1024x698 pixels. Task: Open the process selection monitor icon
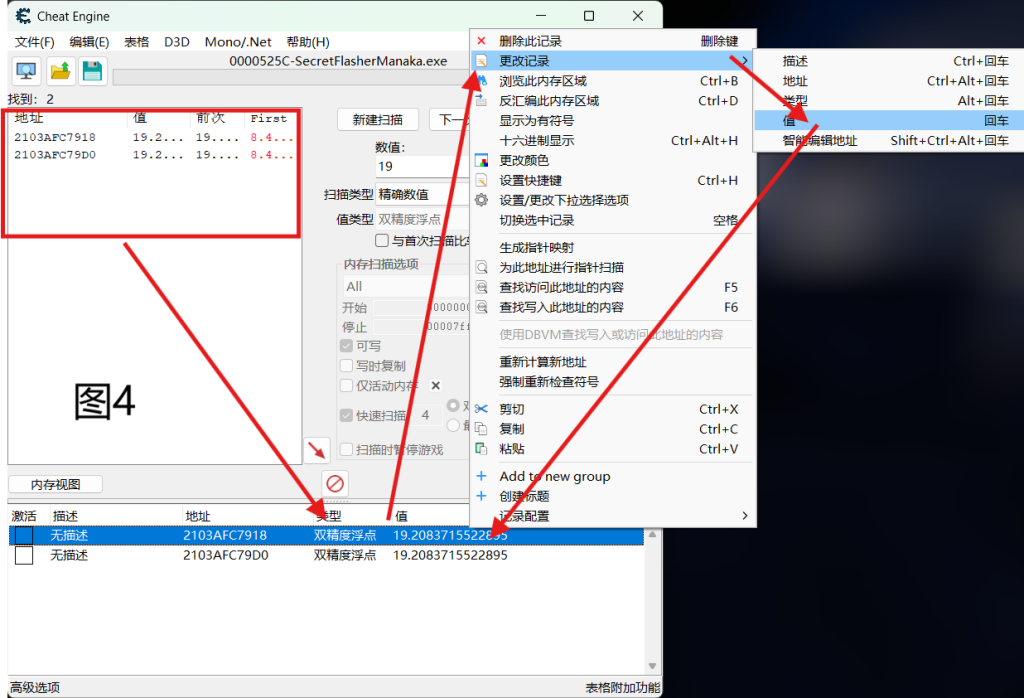point(26,71)
